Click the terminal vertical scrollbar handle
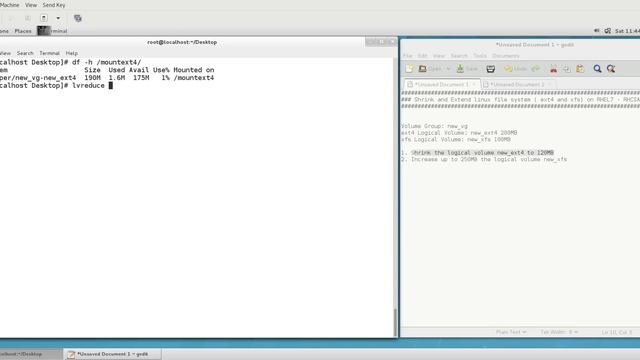This screenshot has height=360, width=640. point(395,322)
